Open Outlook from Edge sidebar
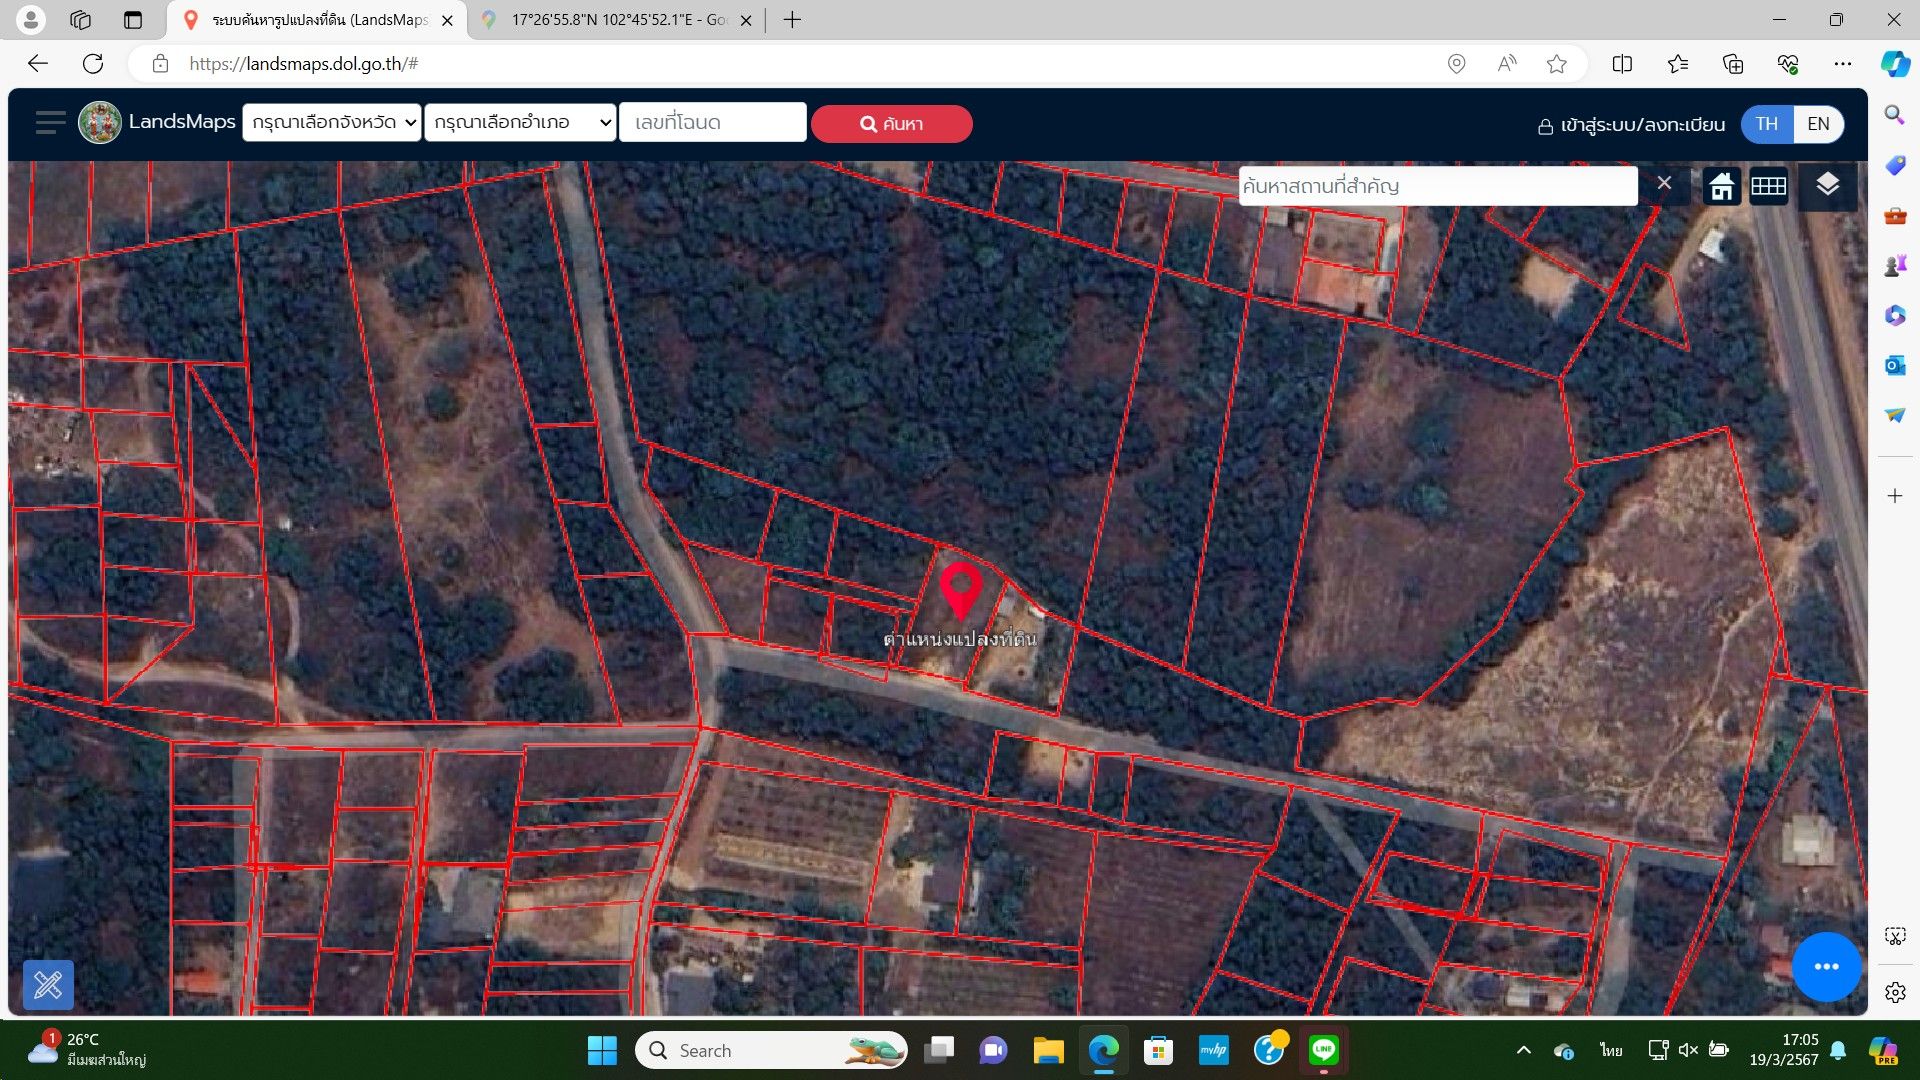This screenshot has width=1920, height=1080. click(1894, 365)
